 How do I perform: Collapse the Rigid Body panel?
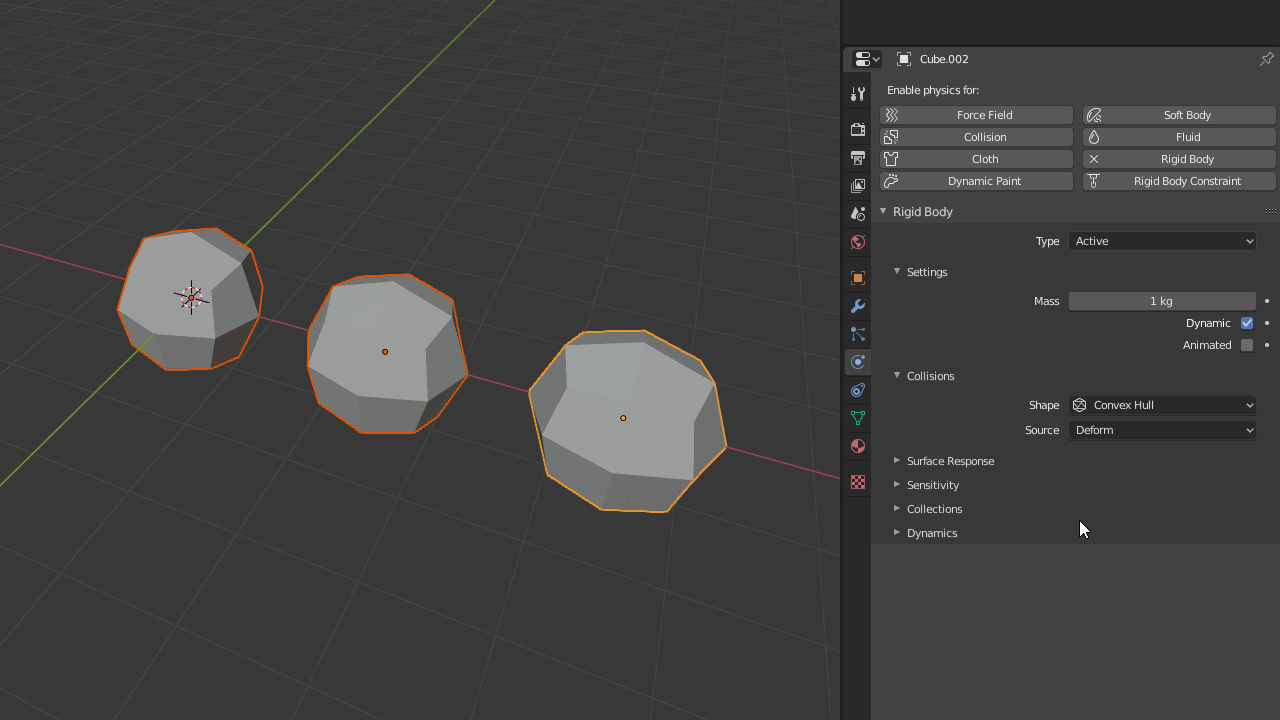pyautogui.click(x=883, y=211)
